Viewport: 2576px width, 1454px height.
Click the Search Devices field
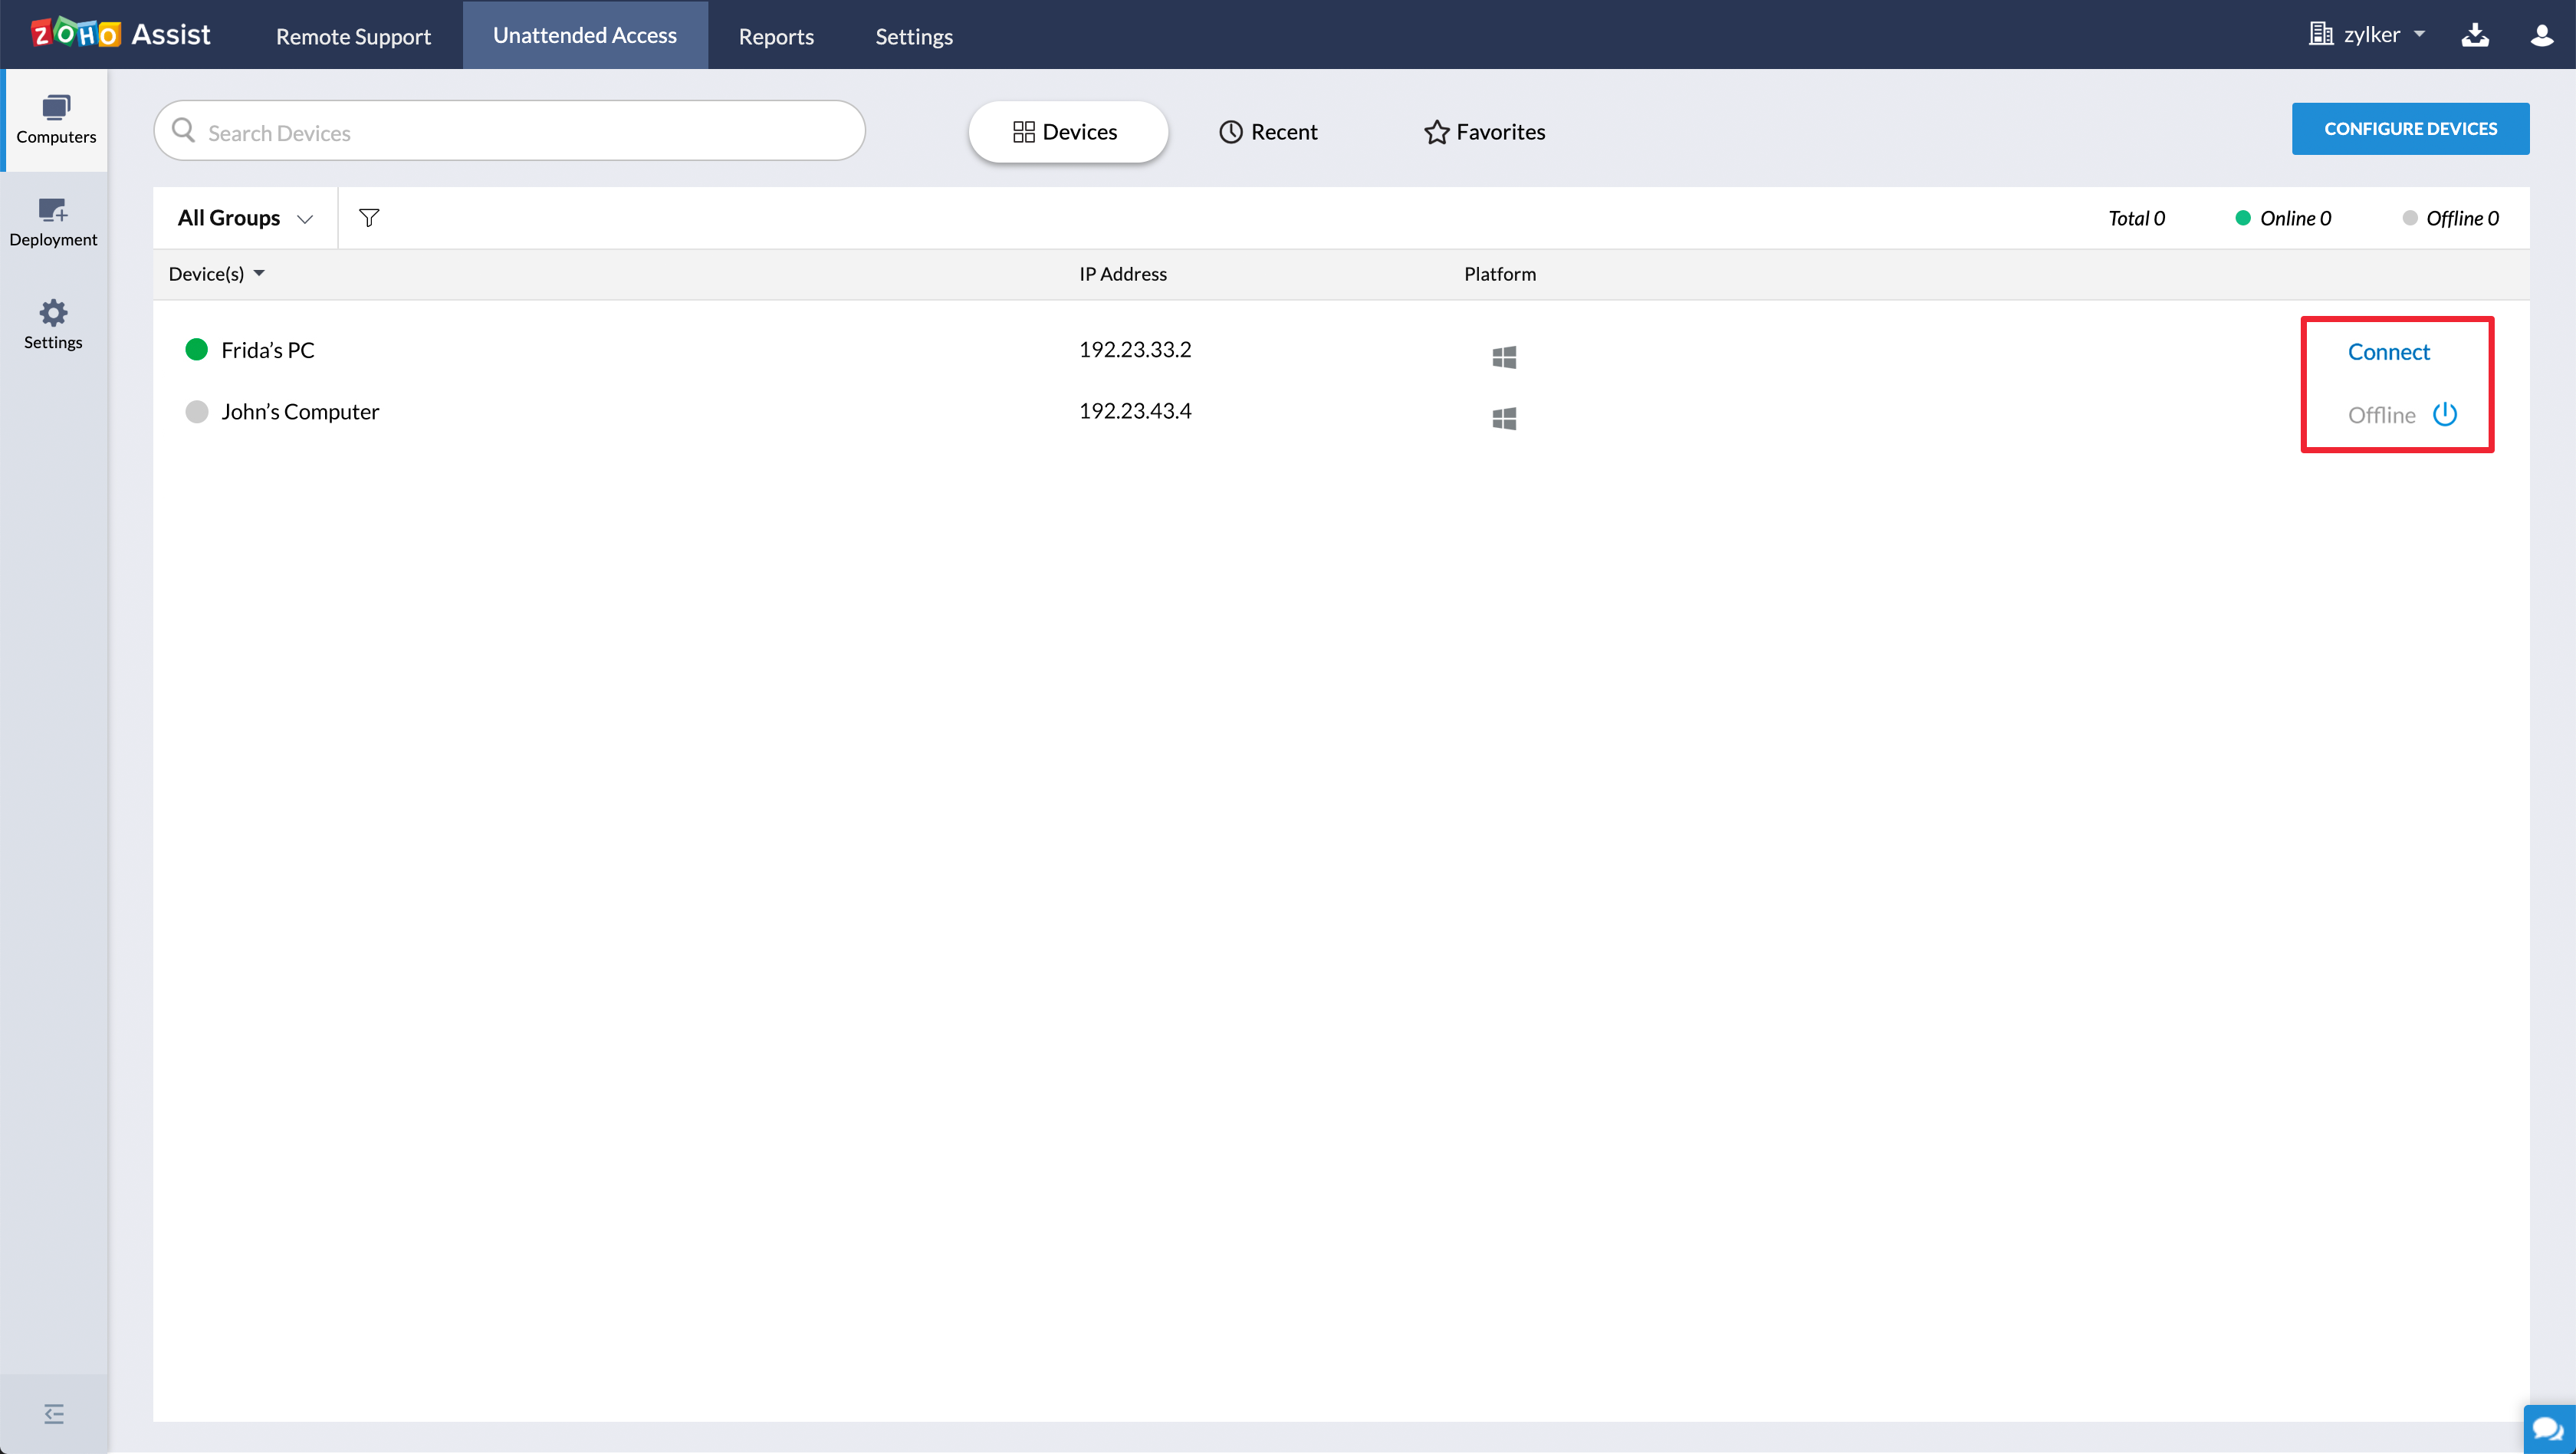pos(510,132)
